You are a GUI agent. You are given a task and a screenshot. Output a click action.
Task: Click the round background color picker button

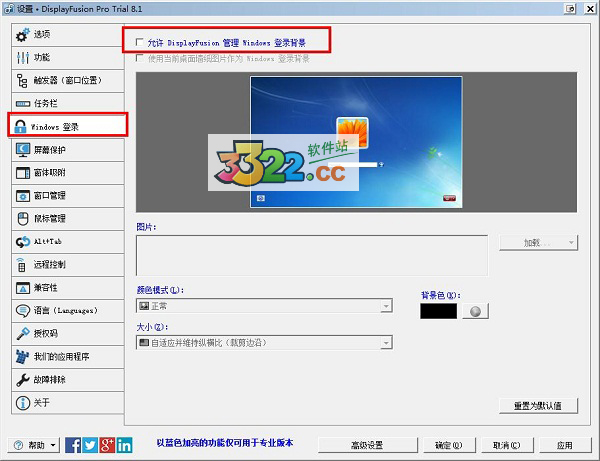coord(475,311)
